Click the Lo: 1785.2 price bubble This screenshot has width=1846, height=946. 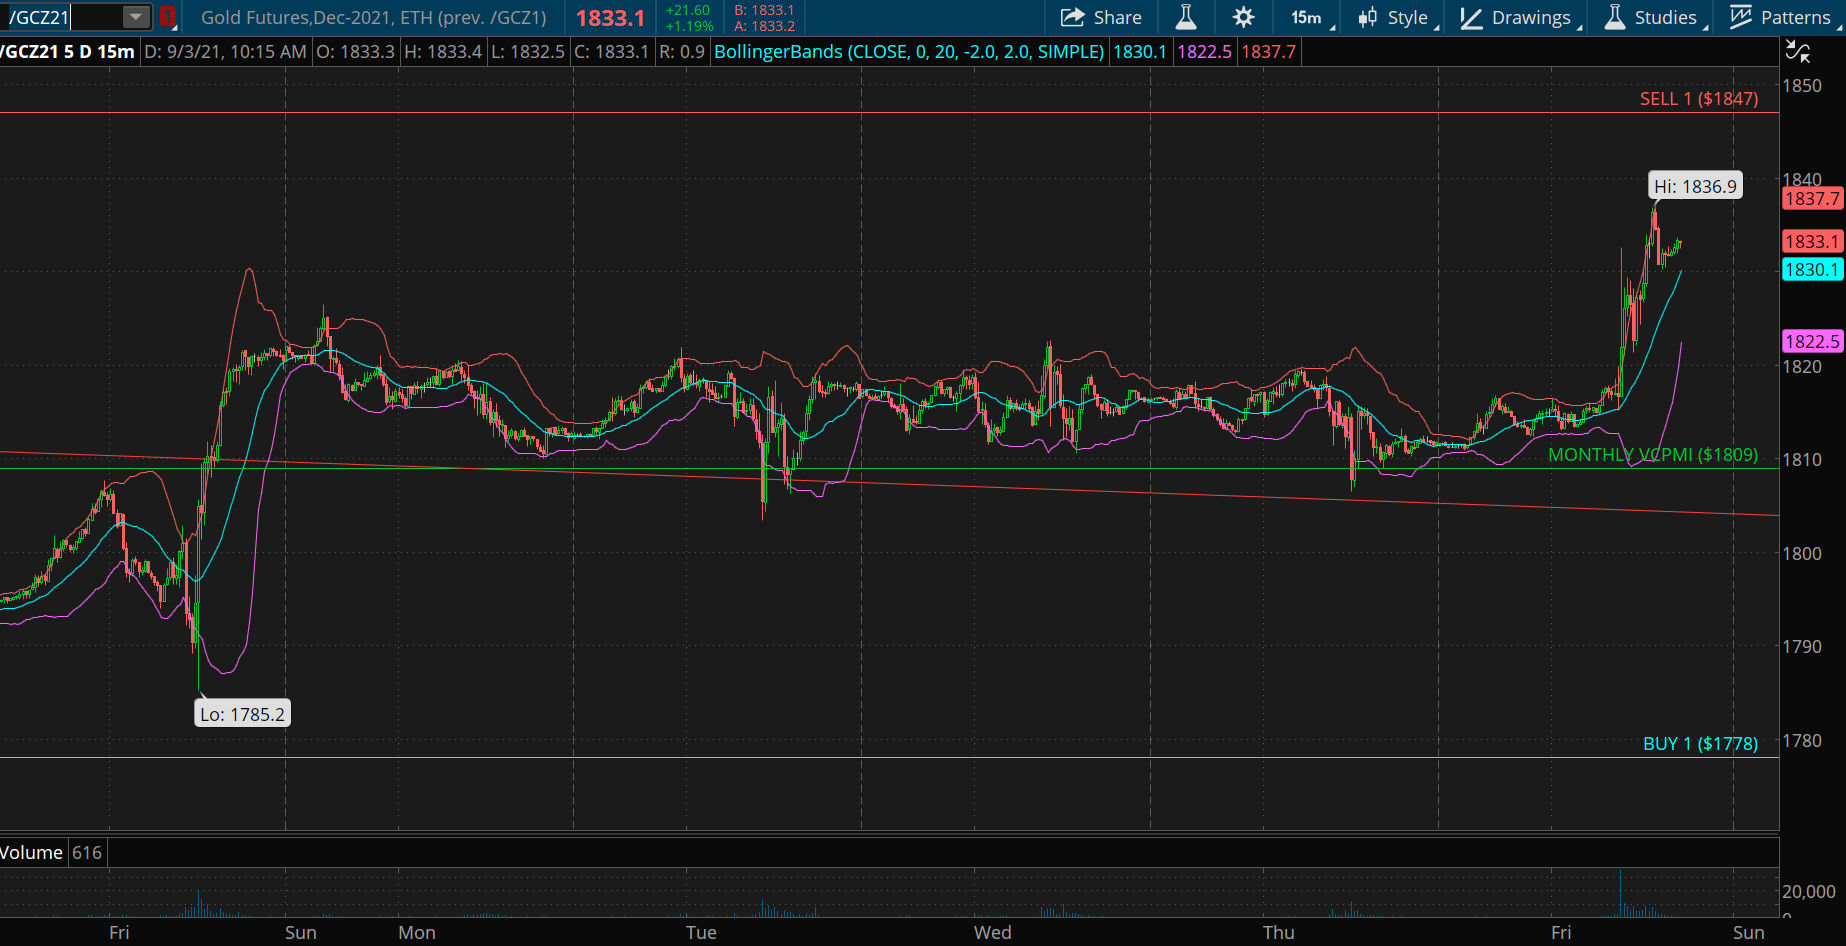pyautogui.click(x=242, y=714)
